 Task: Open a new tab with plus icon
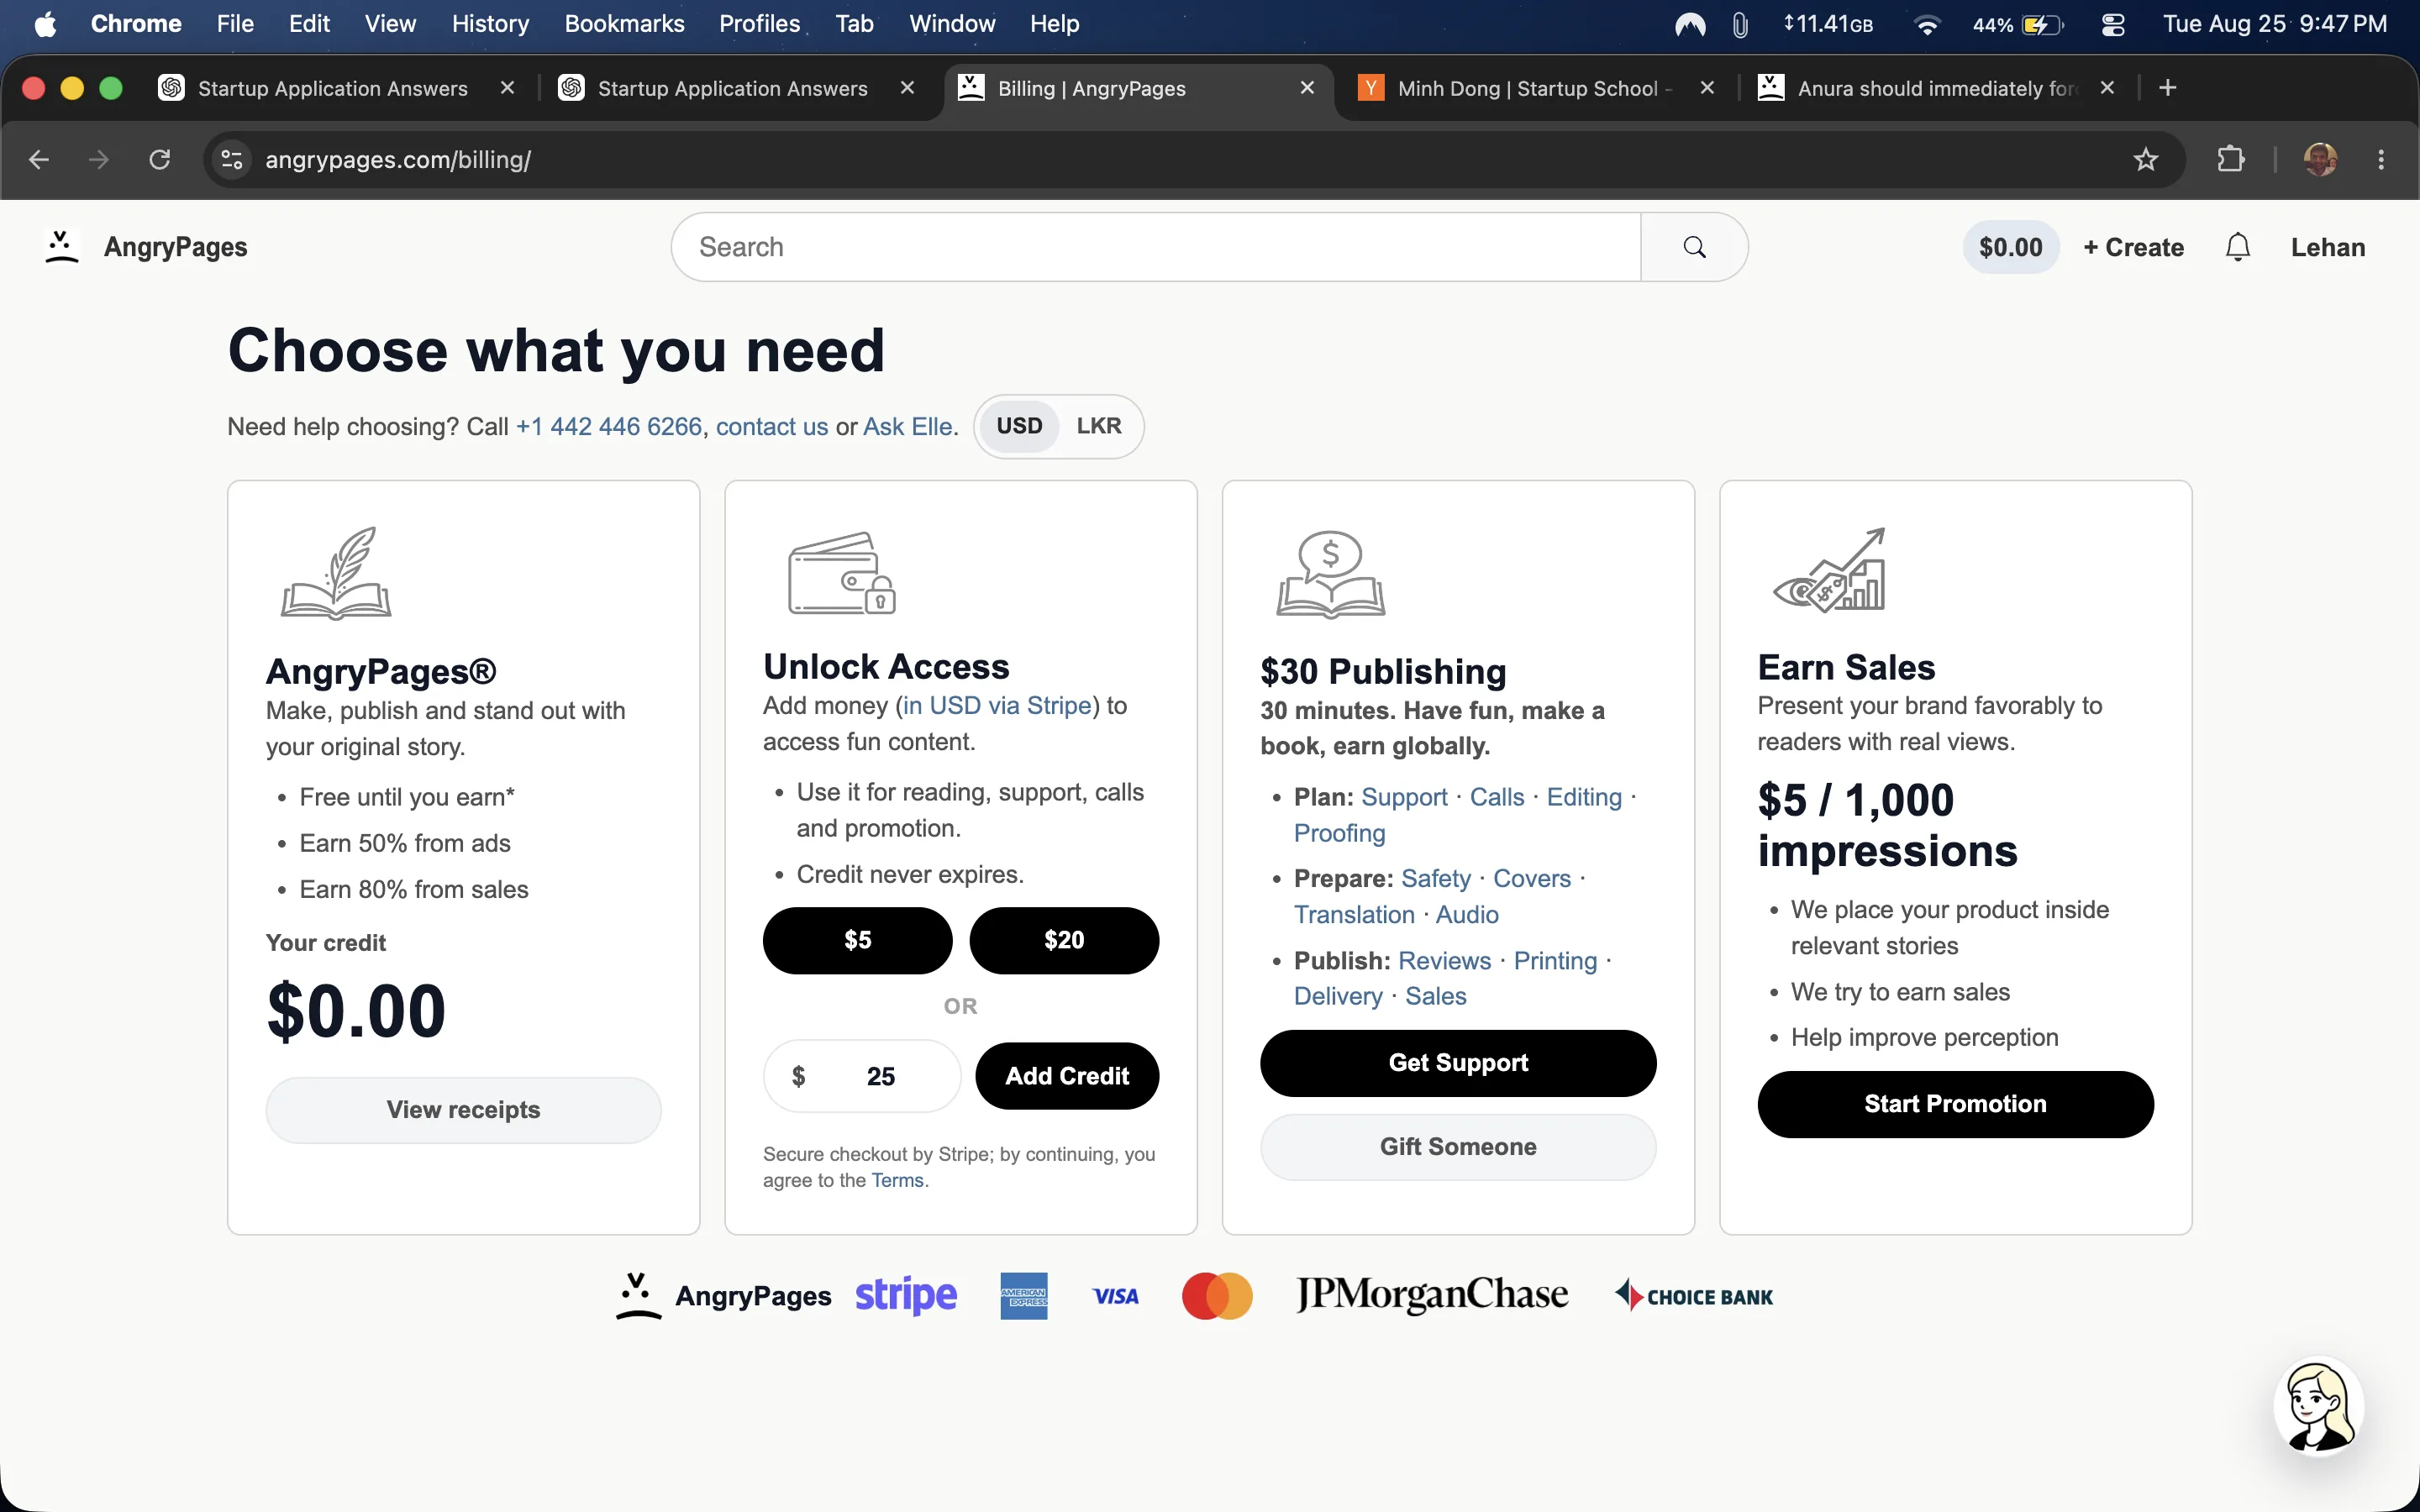(x=2167, y=88)
